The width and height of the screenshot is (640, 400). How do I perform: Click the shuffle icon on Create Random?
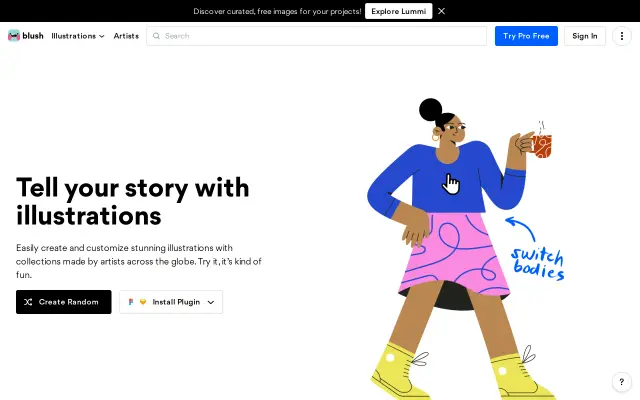(x=28, y=302)
